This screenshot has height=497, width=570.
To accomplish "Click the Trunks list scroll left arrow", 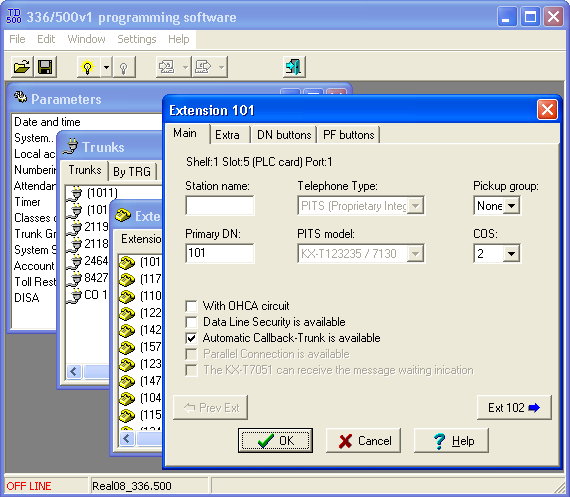I will tap(74, 372).
